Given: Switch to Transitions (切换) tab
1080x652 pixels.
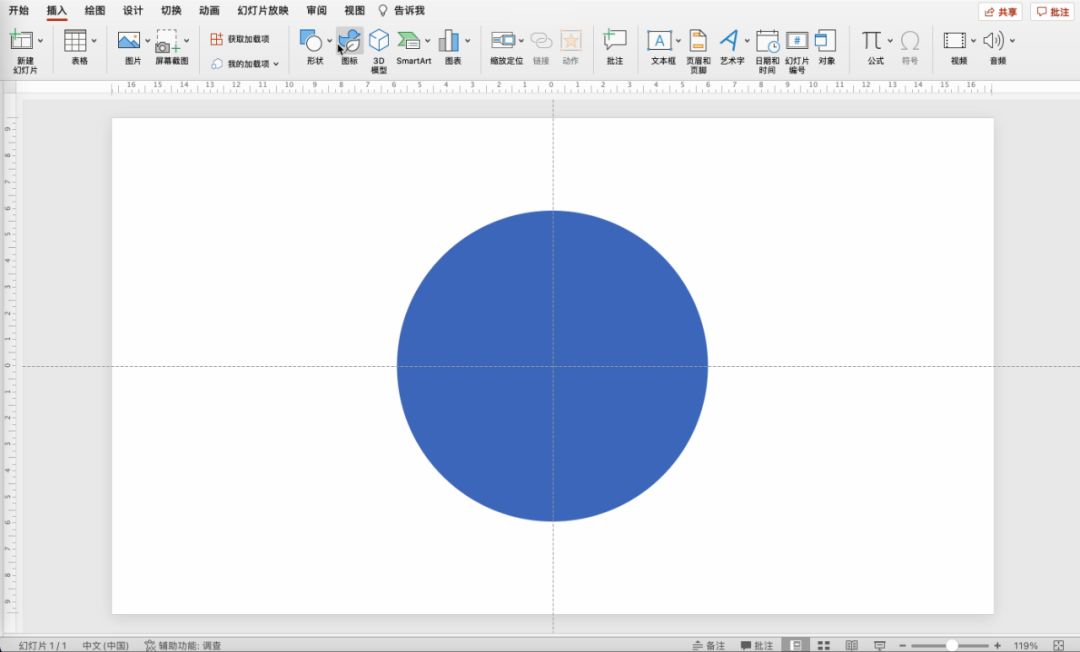Looking at the screenshot, I should pos(171,10).
